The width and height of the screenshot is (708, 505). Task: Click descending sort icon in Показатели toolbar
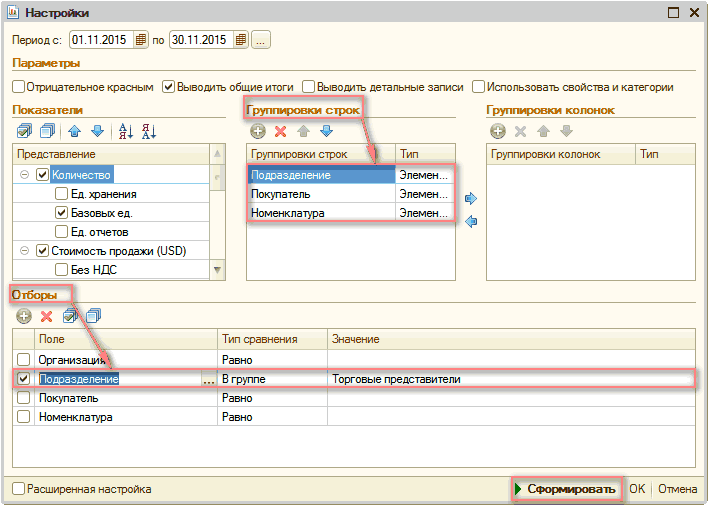[149, 131]
